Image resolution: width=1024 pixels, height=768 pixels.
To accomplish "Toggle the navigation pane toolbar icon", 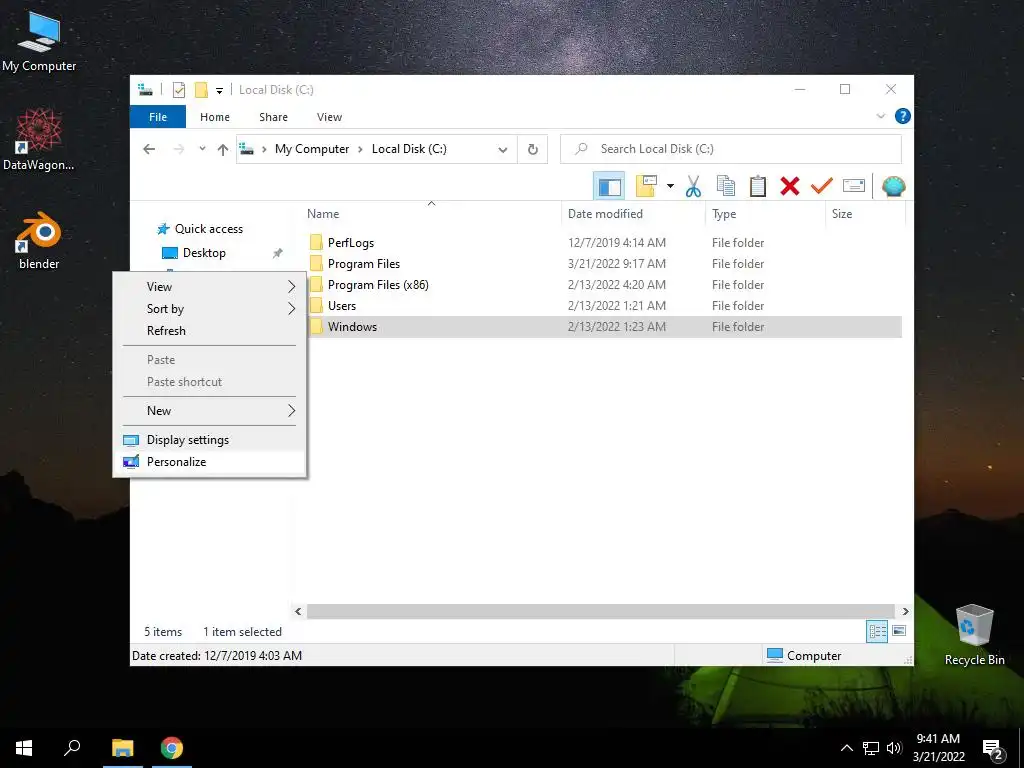I will click(x=609, y=186).
